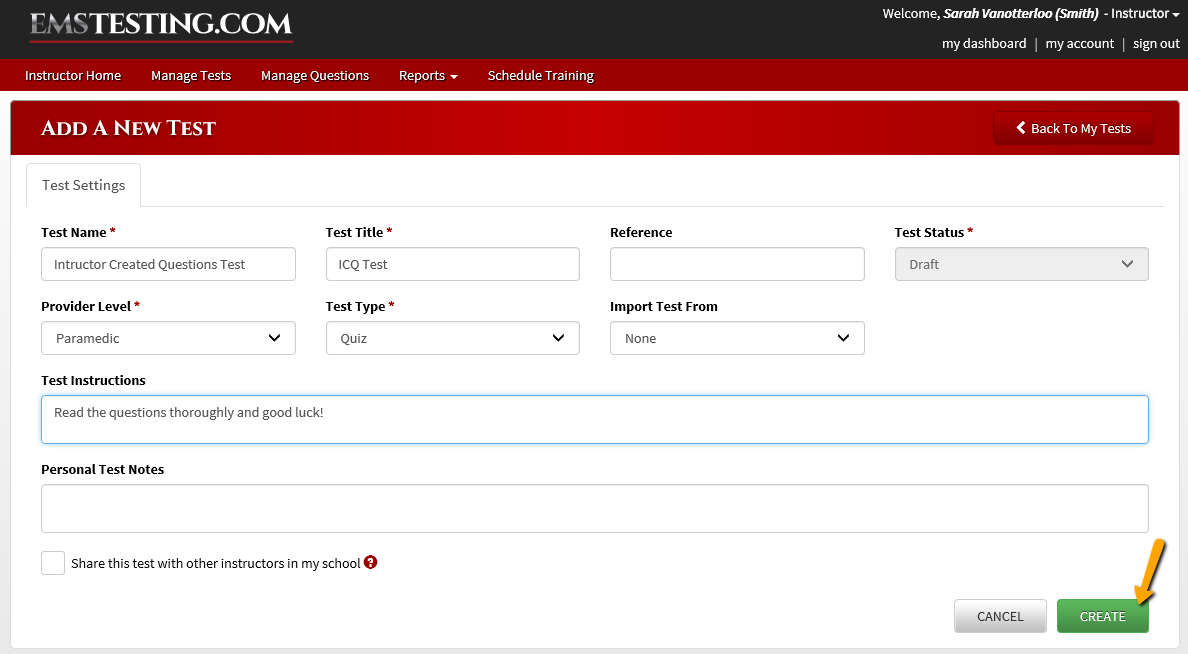1188x654 pixels.
Task: Click the 'Test Instructions' label
Action: (x=93, y=380)
